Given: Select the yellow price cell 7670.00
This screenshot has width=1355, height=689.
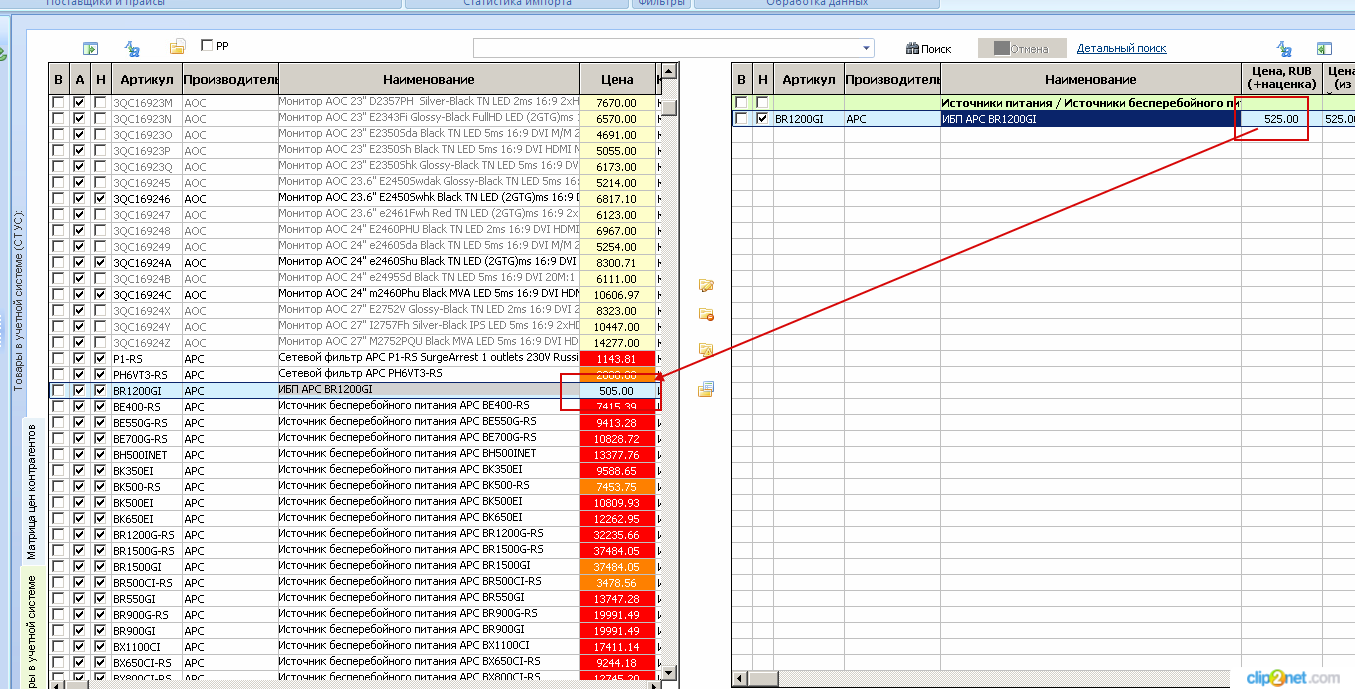Looking at the screenshot, I should pyautogui.click(x=617, y=103).
